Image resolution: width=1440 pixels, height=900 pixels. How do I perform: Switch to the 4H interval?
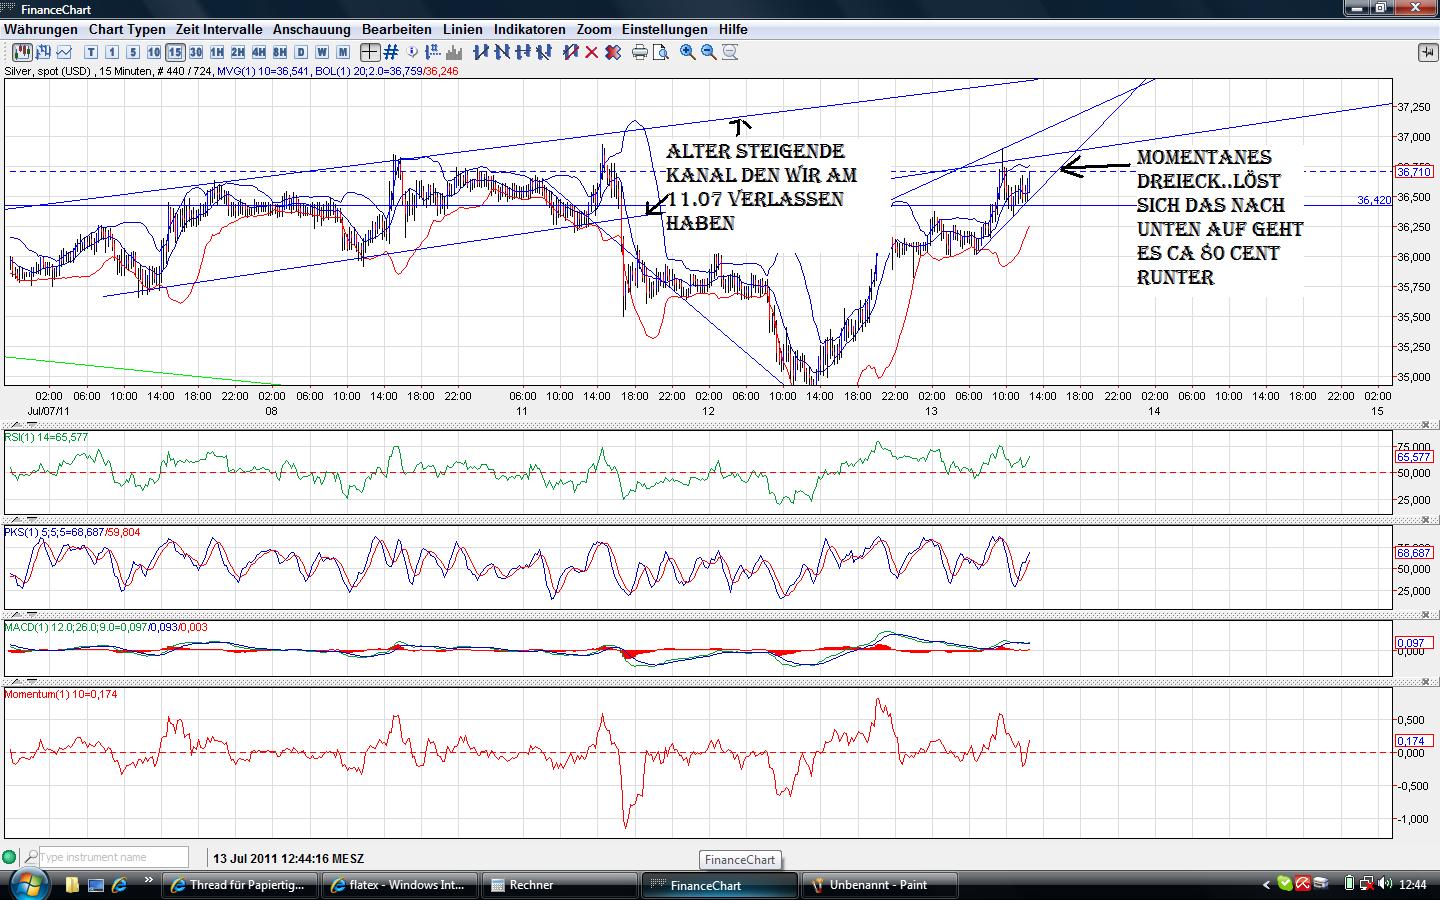[x=259, y=52]
